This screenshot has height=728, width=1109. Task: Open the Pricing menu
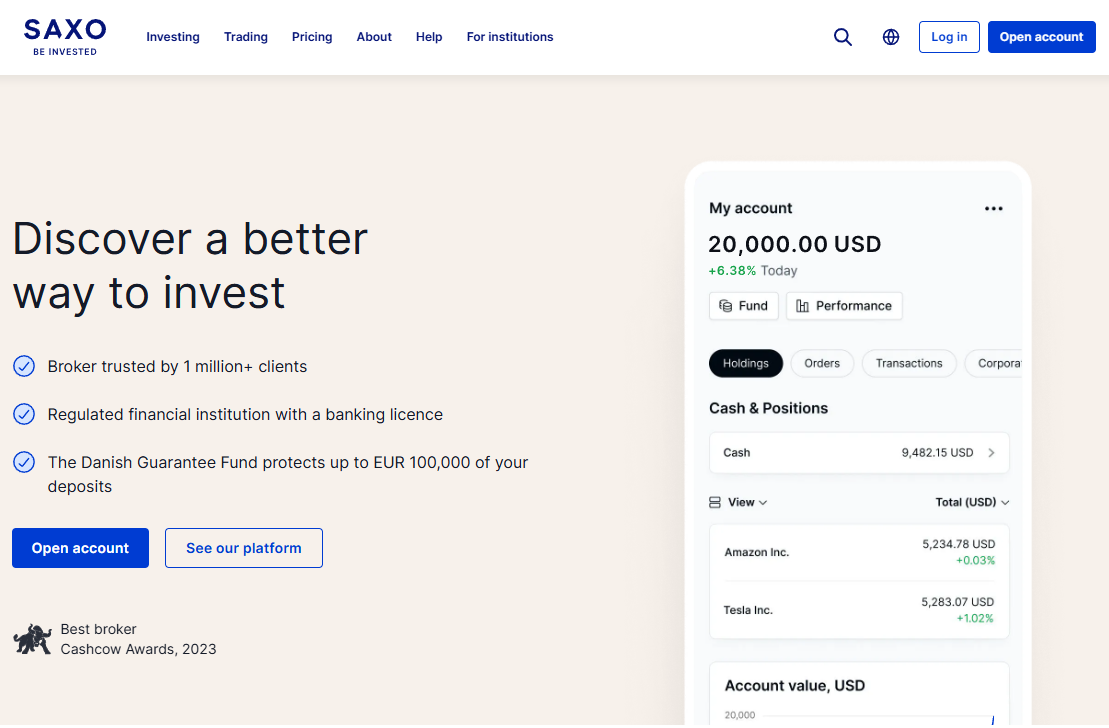(312, 37)
